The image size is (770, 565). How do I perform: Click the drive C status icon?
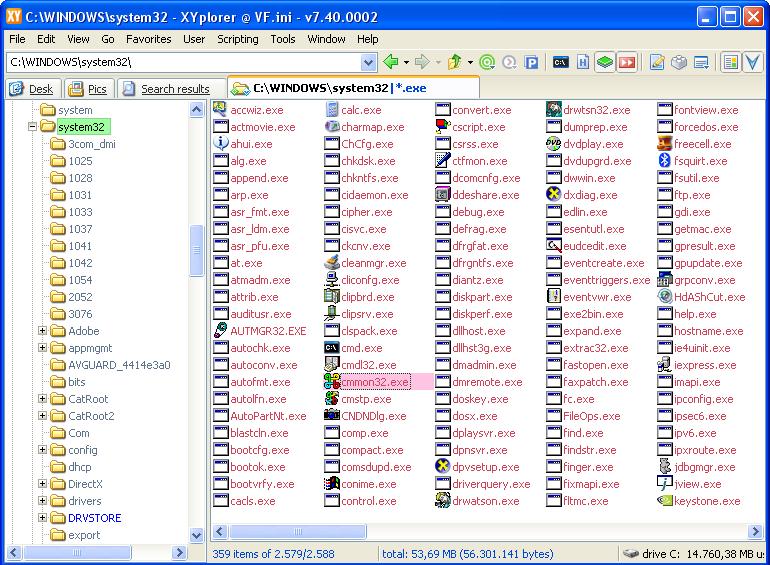(631, 554)
